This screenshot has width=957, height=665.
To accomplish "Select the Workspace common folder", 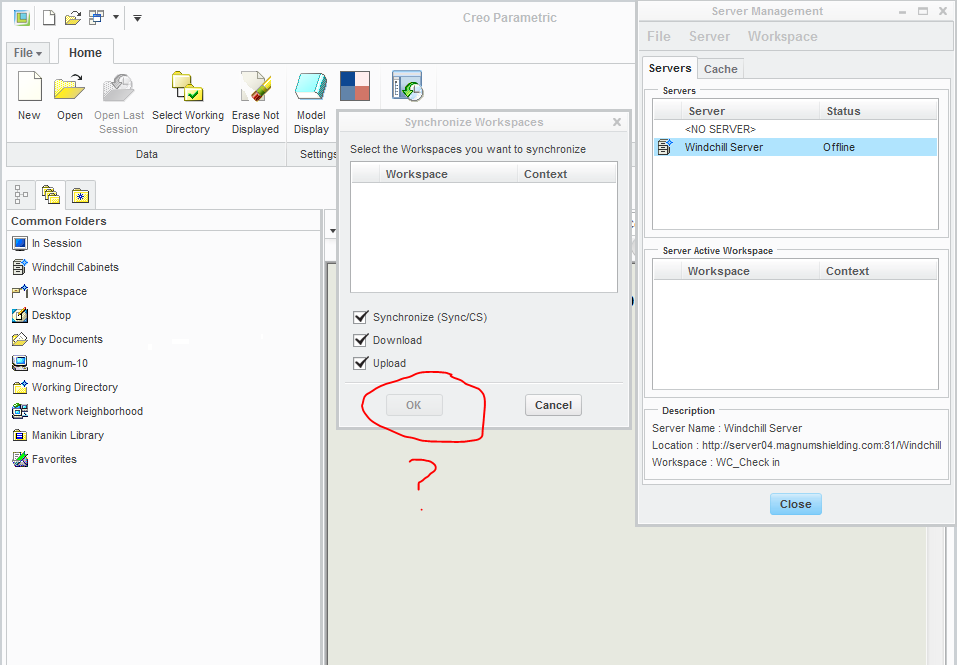I will (x=49, y=291).
